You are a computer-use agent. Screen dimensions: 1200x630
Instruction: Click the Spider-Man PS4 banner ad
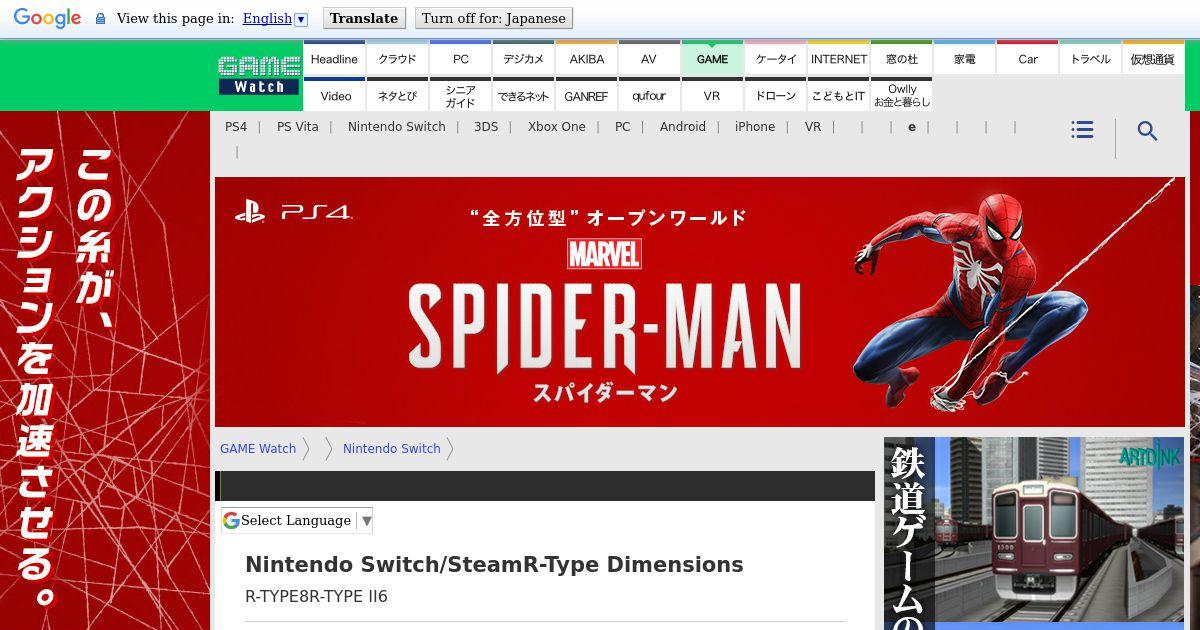[x=700, y=302]
